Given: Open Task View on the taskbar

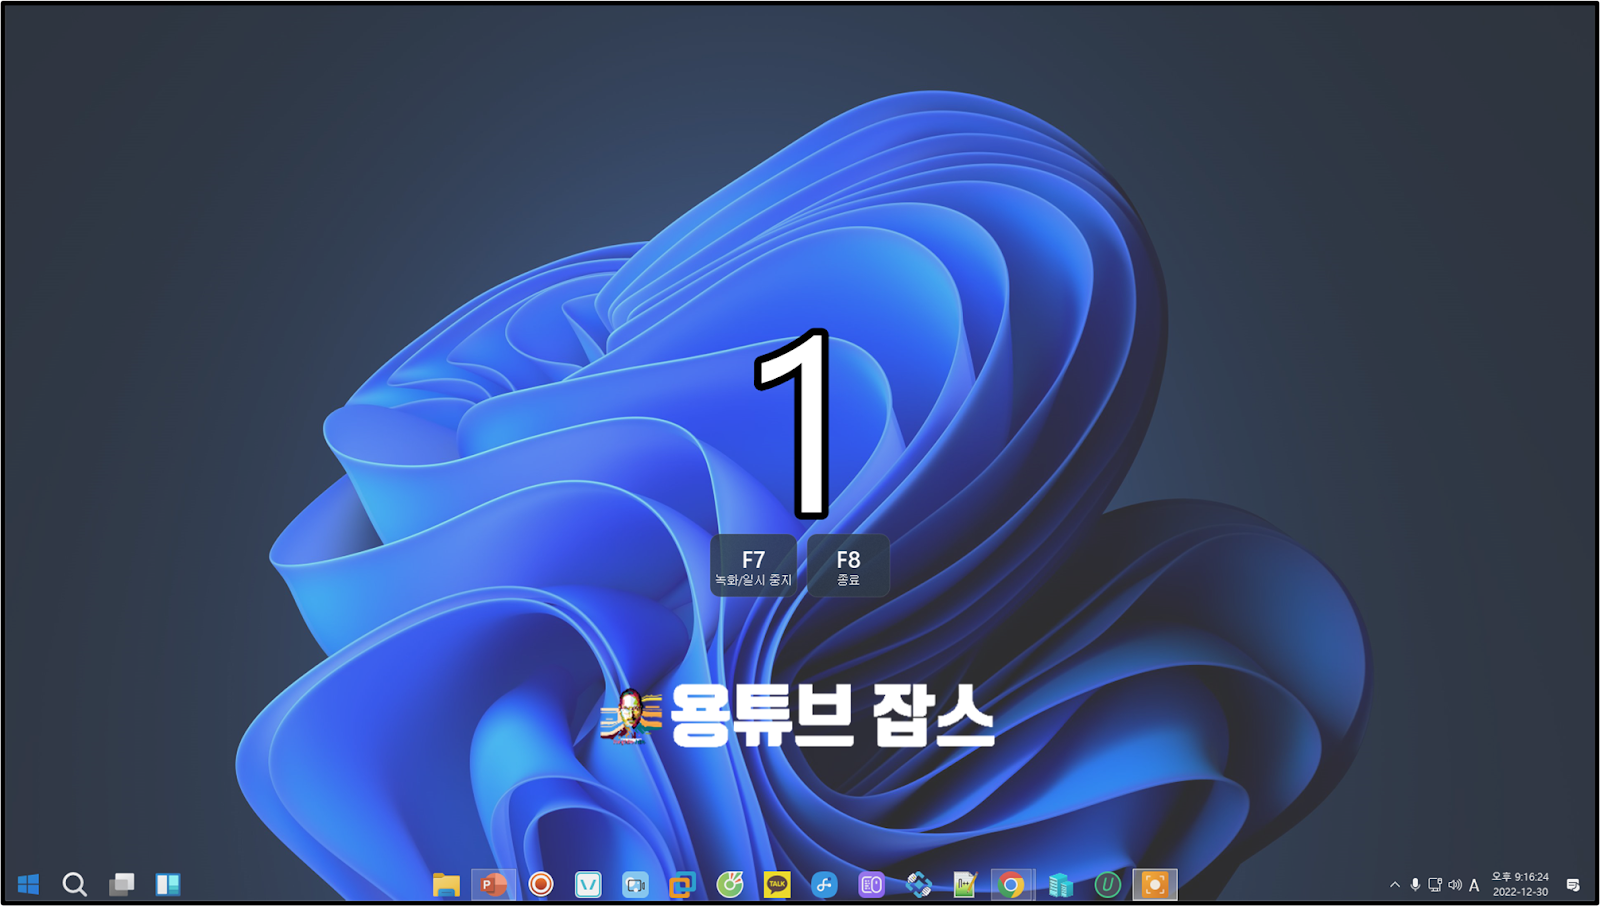Looking at the screenshot, I should click(122, 884).
